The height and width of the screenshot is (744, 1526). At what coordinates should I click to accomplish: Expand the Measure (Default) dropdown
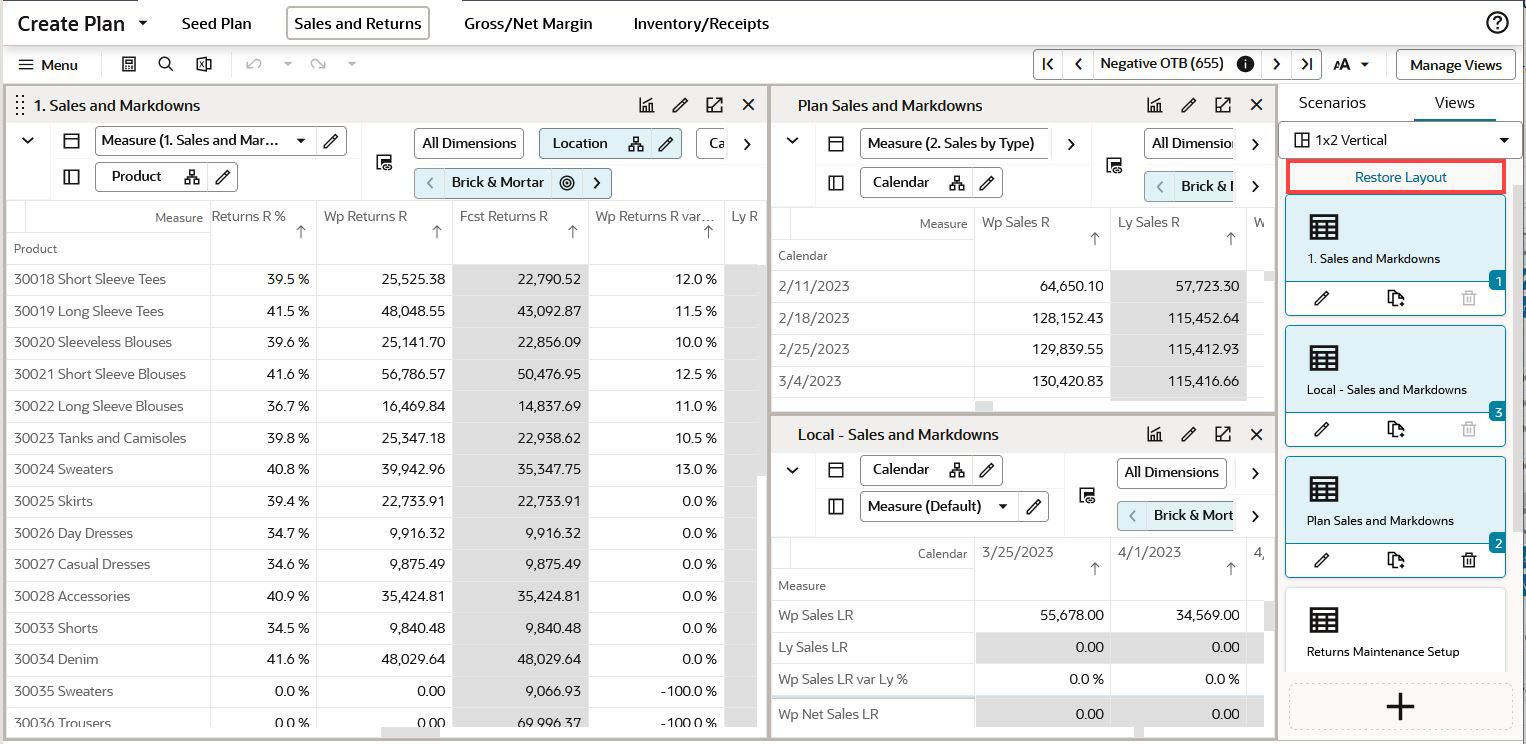pyautogui.click(x=1003, y=506)
